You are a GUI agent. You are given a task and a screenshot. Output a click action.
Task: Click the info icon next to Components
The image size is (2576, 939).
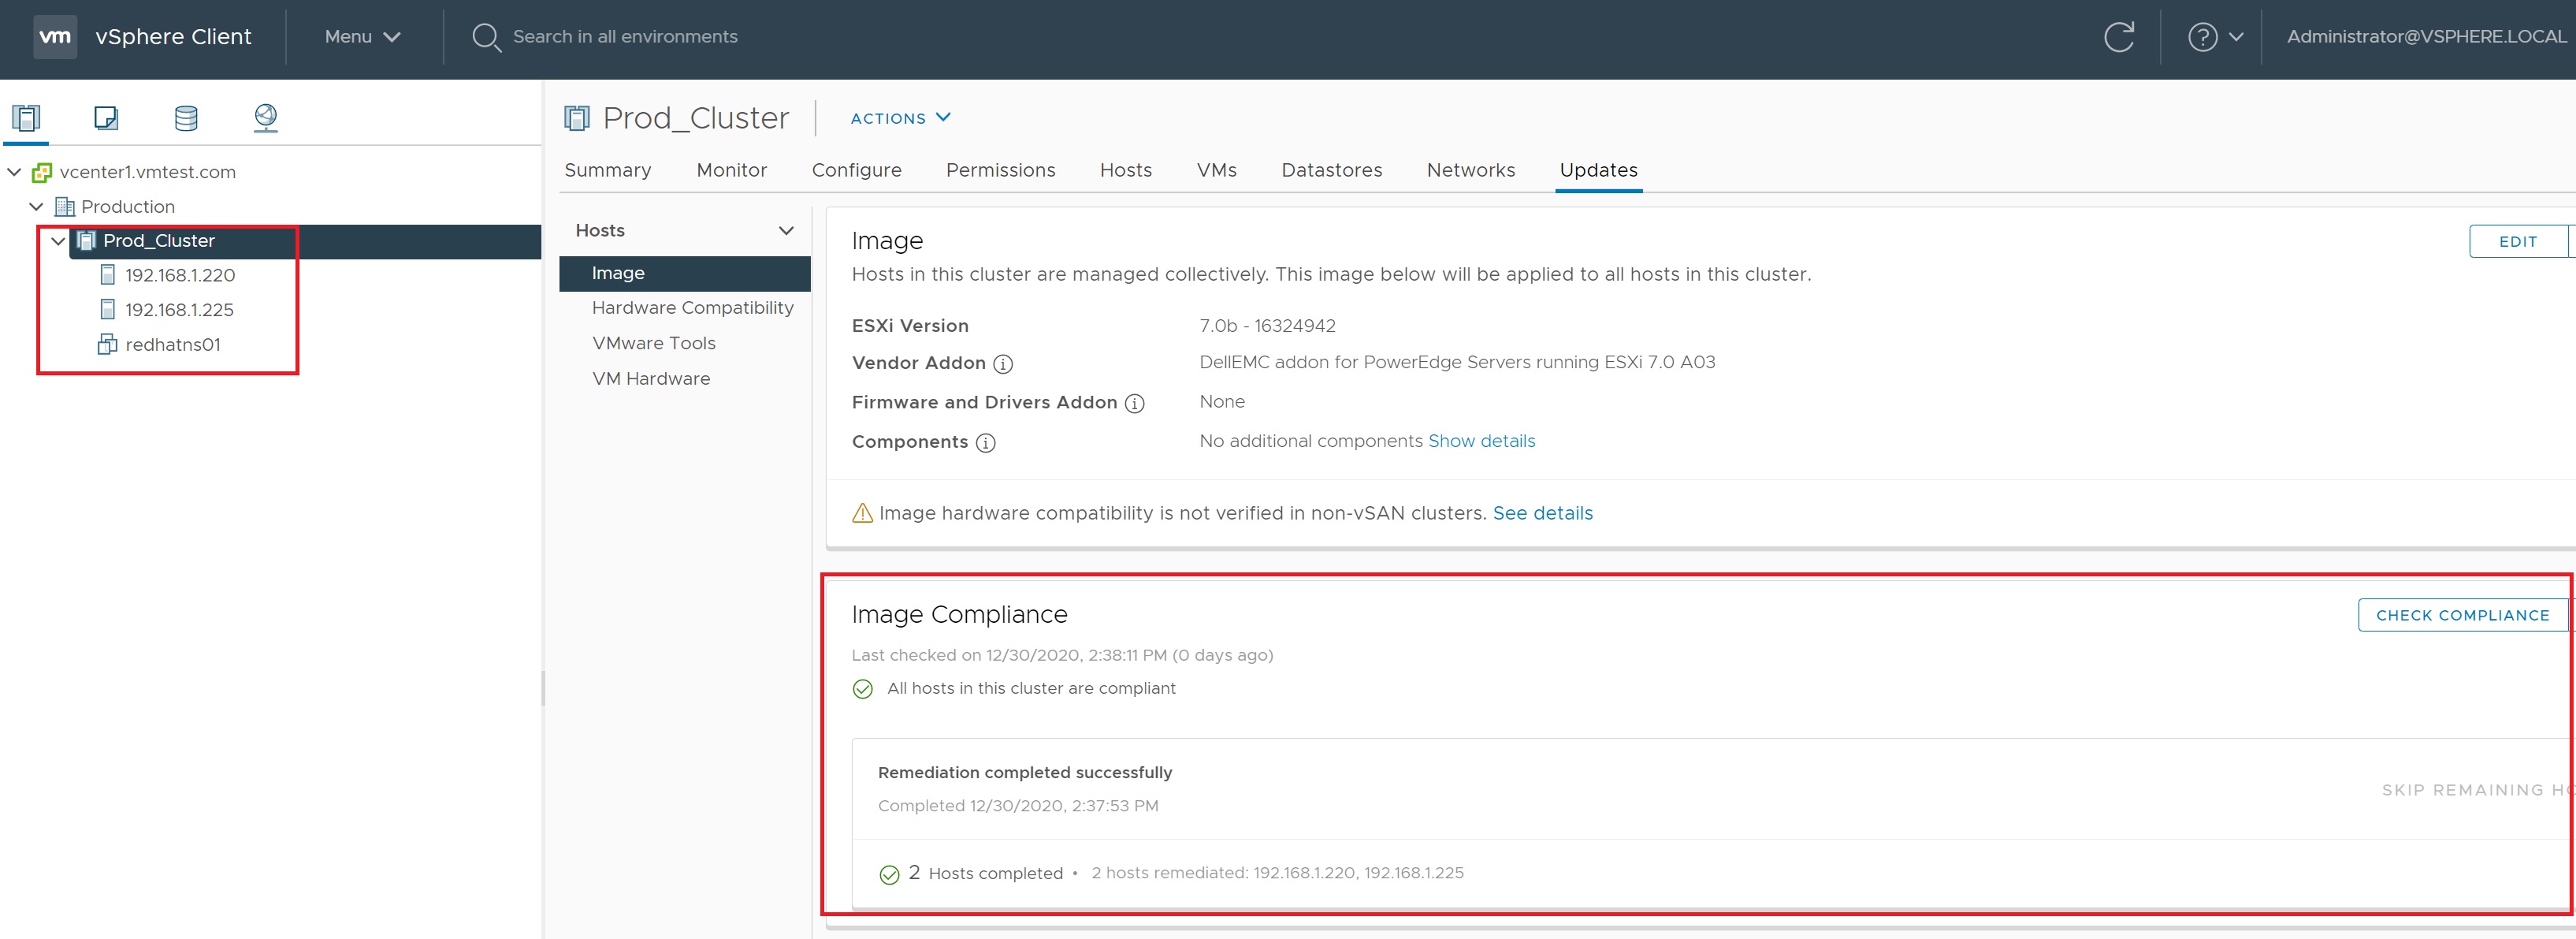click(x=985, y=443)
